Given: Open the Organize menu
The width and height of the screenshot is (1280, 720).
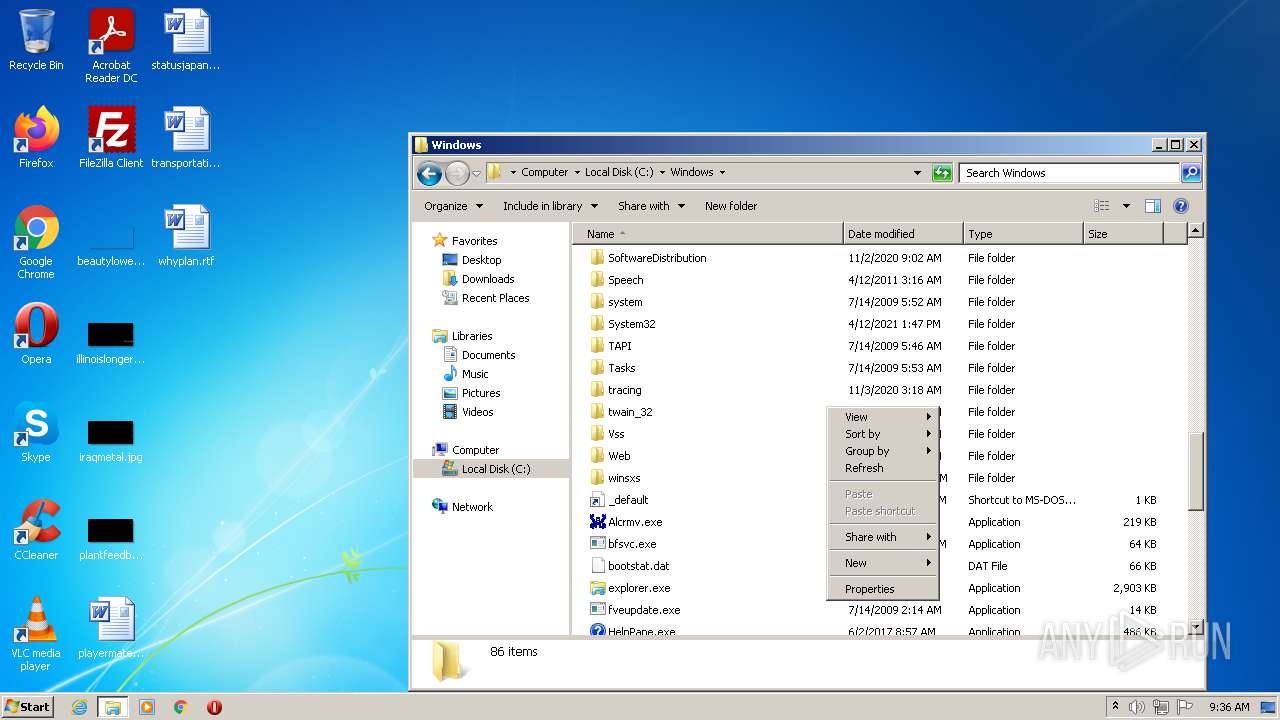Looking at the screenshot, I should [x=453, y=206].
